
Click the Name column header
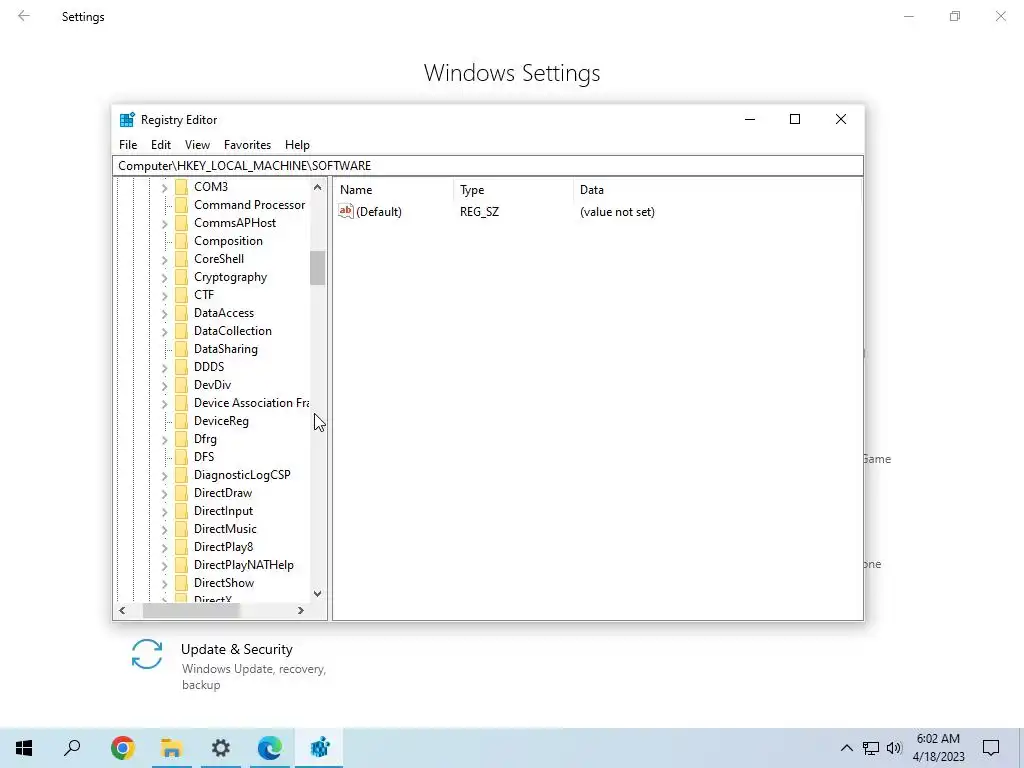click(x=394, y=190)
